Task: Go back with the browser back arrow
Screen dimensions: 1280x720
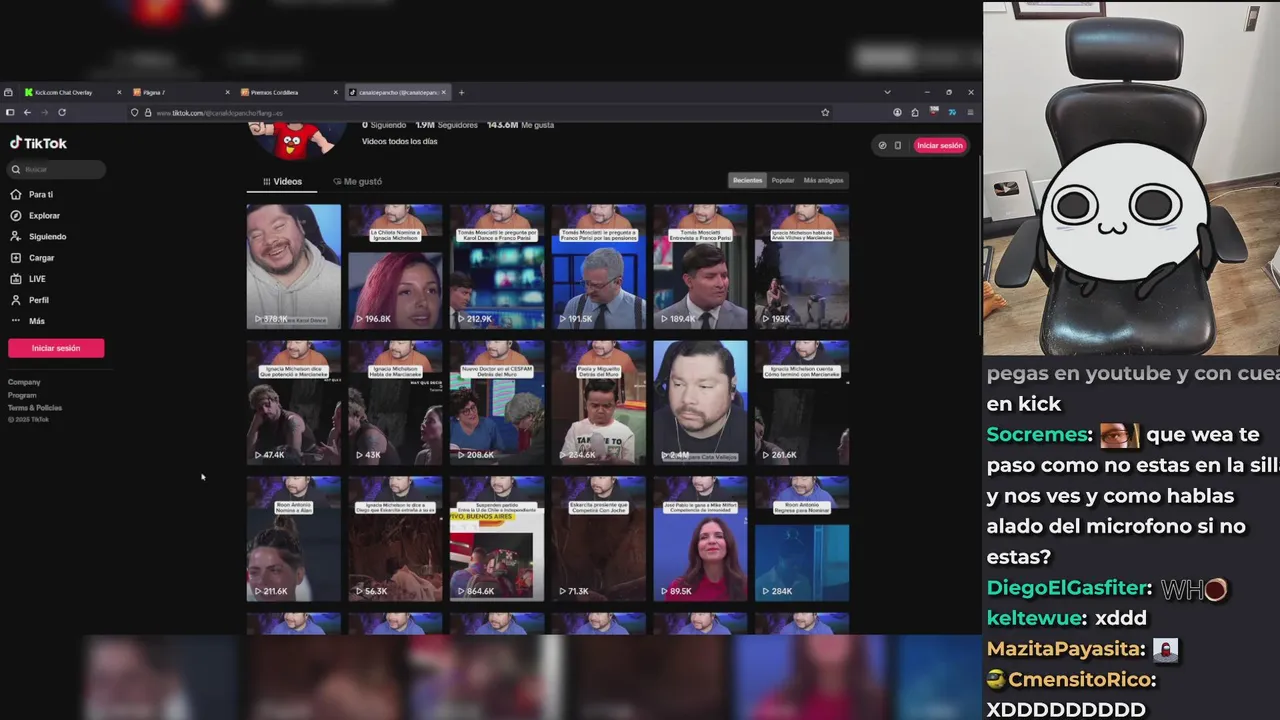Action: [x=27, y=112]
